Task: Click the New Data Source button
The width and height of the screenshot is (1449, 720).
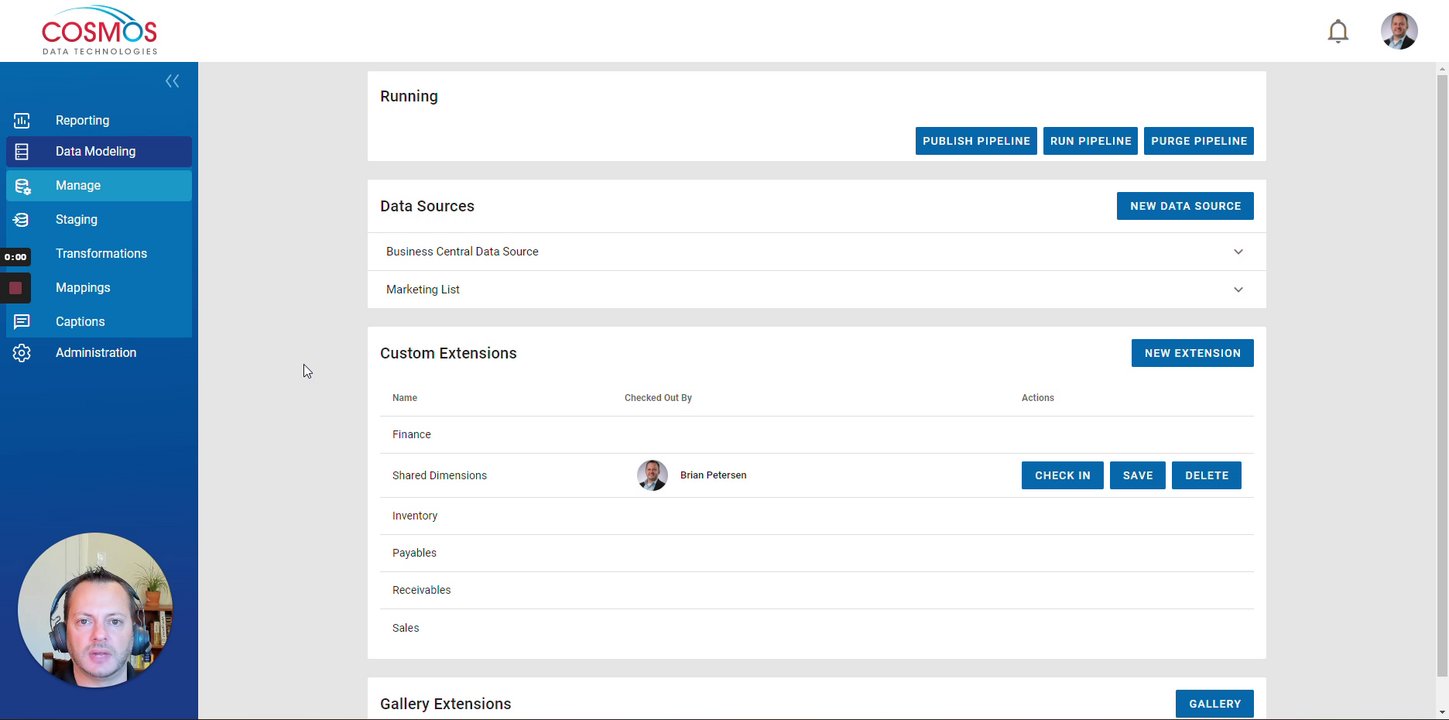Action: coord(1185,206)
